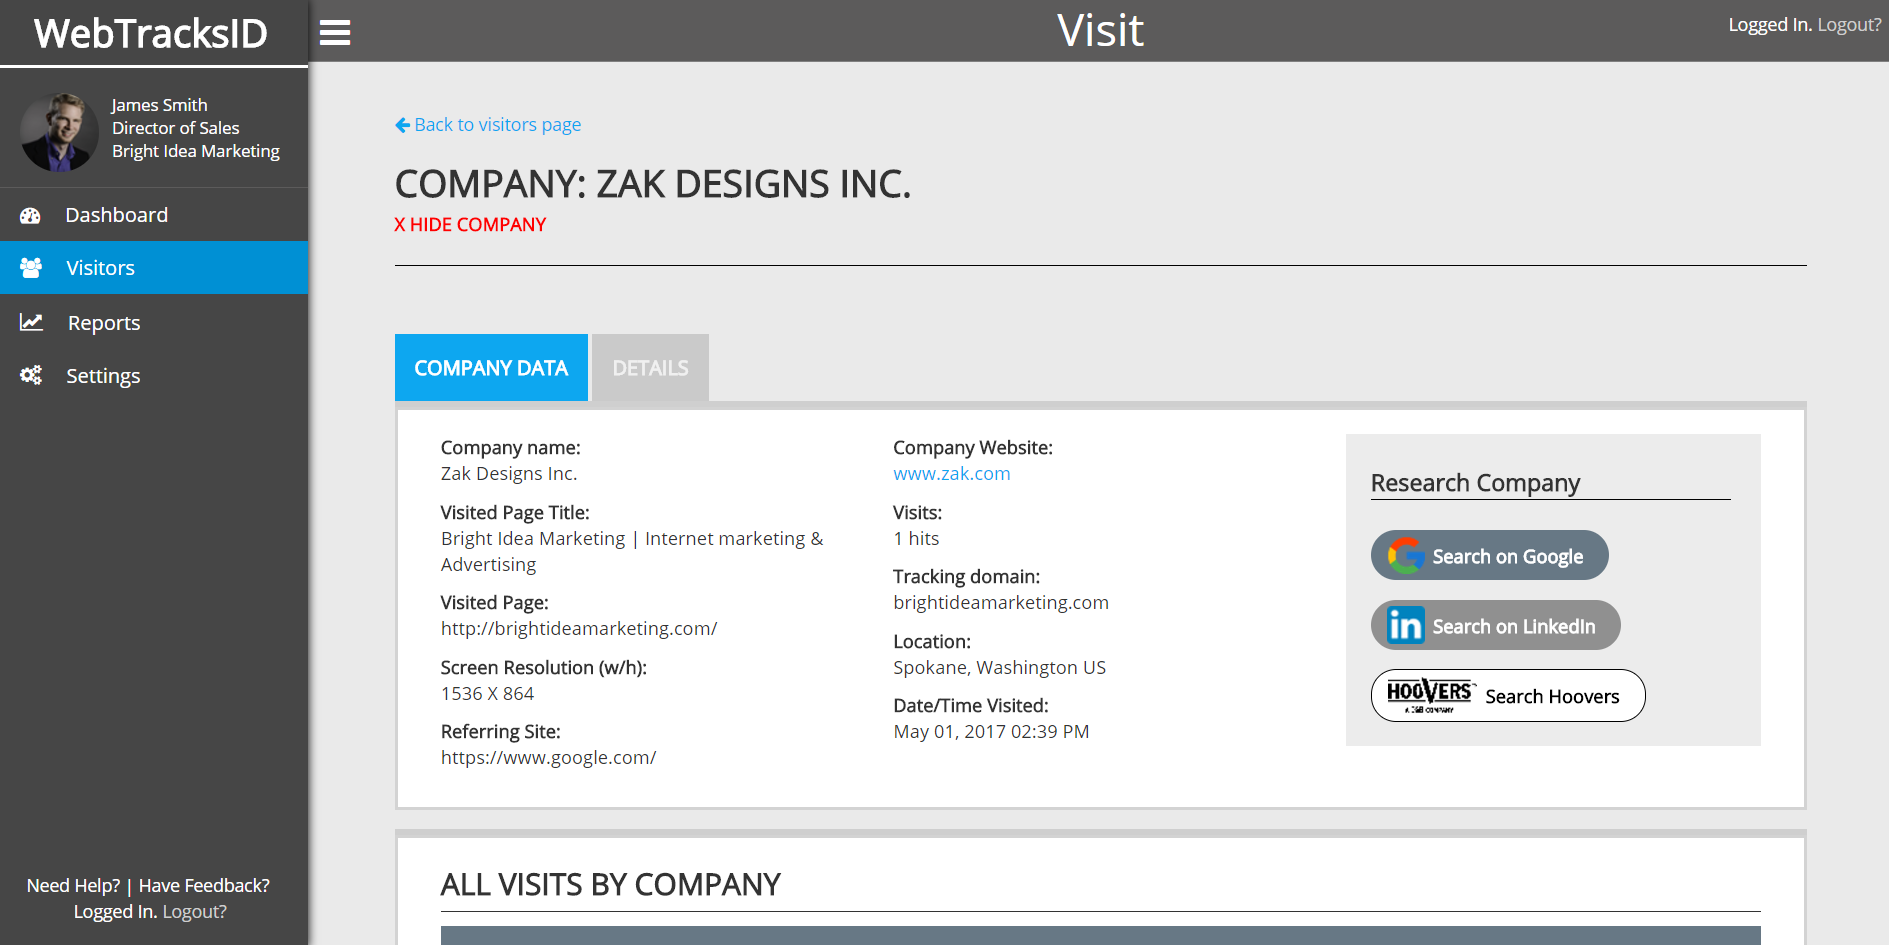The image size is (1889, 945).
Task: Select Visitors in the sidebar
Action: tap(154, 268)
